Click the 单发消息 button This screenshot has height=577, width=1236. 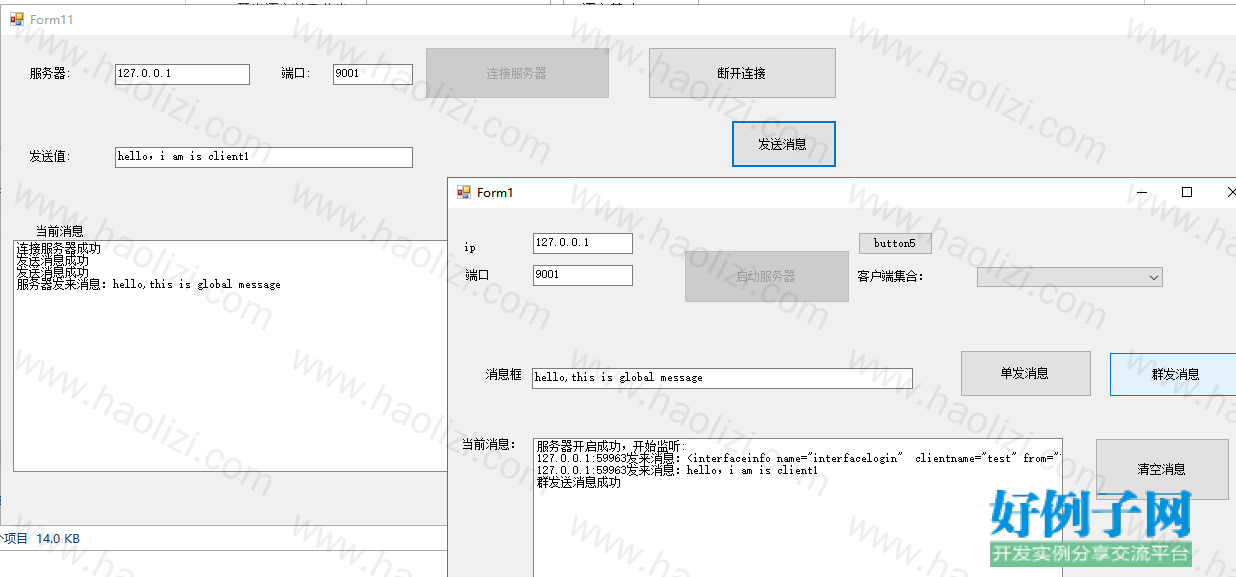1025,373
